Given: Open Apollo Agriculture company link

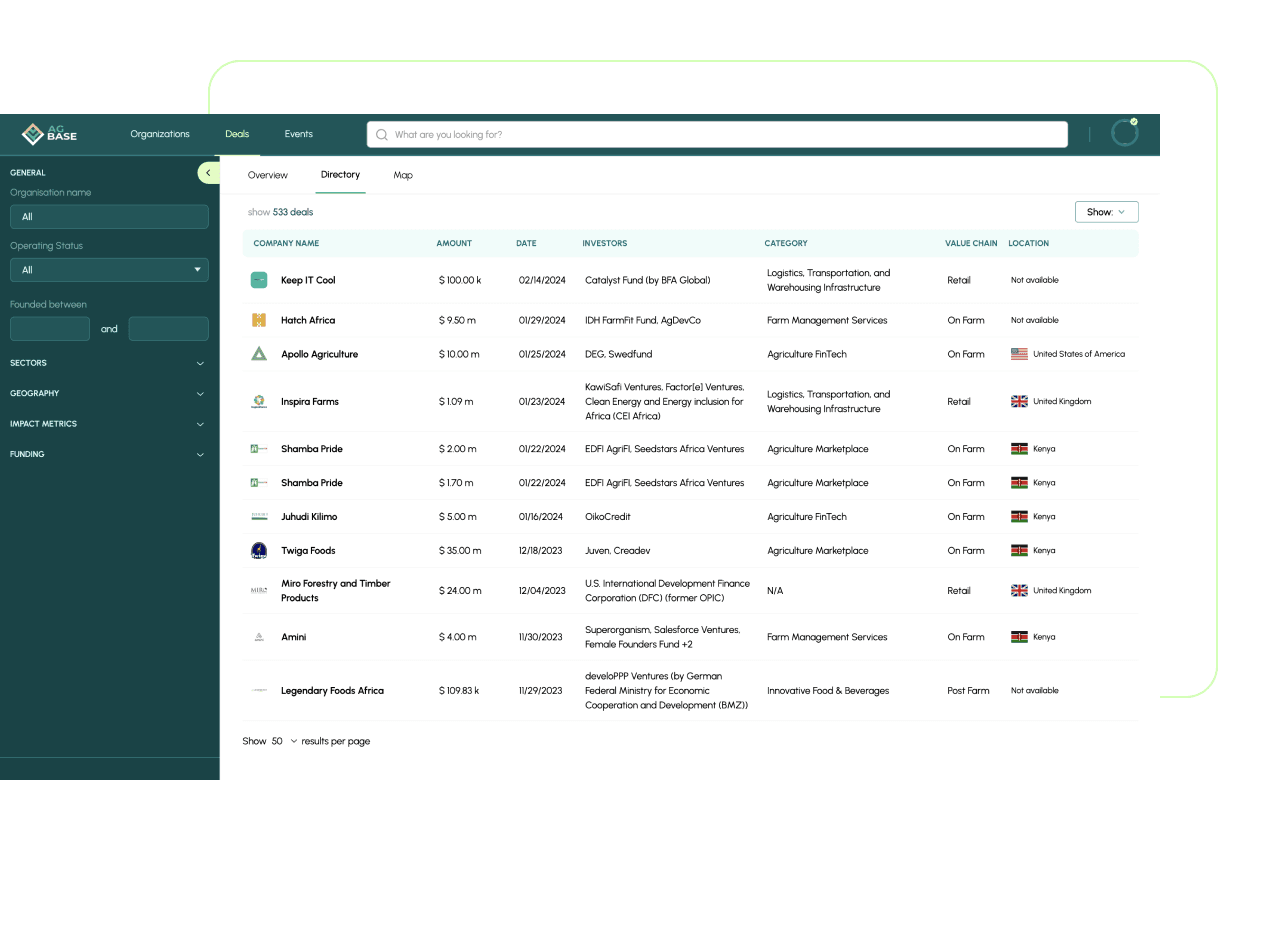Looking at the screenshot, I should point(319,354).
